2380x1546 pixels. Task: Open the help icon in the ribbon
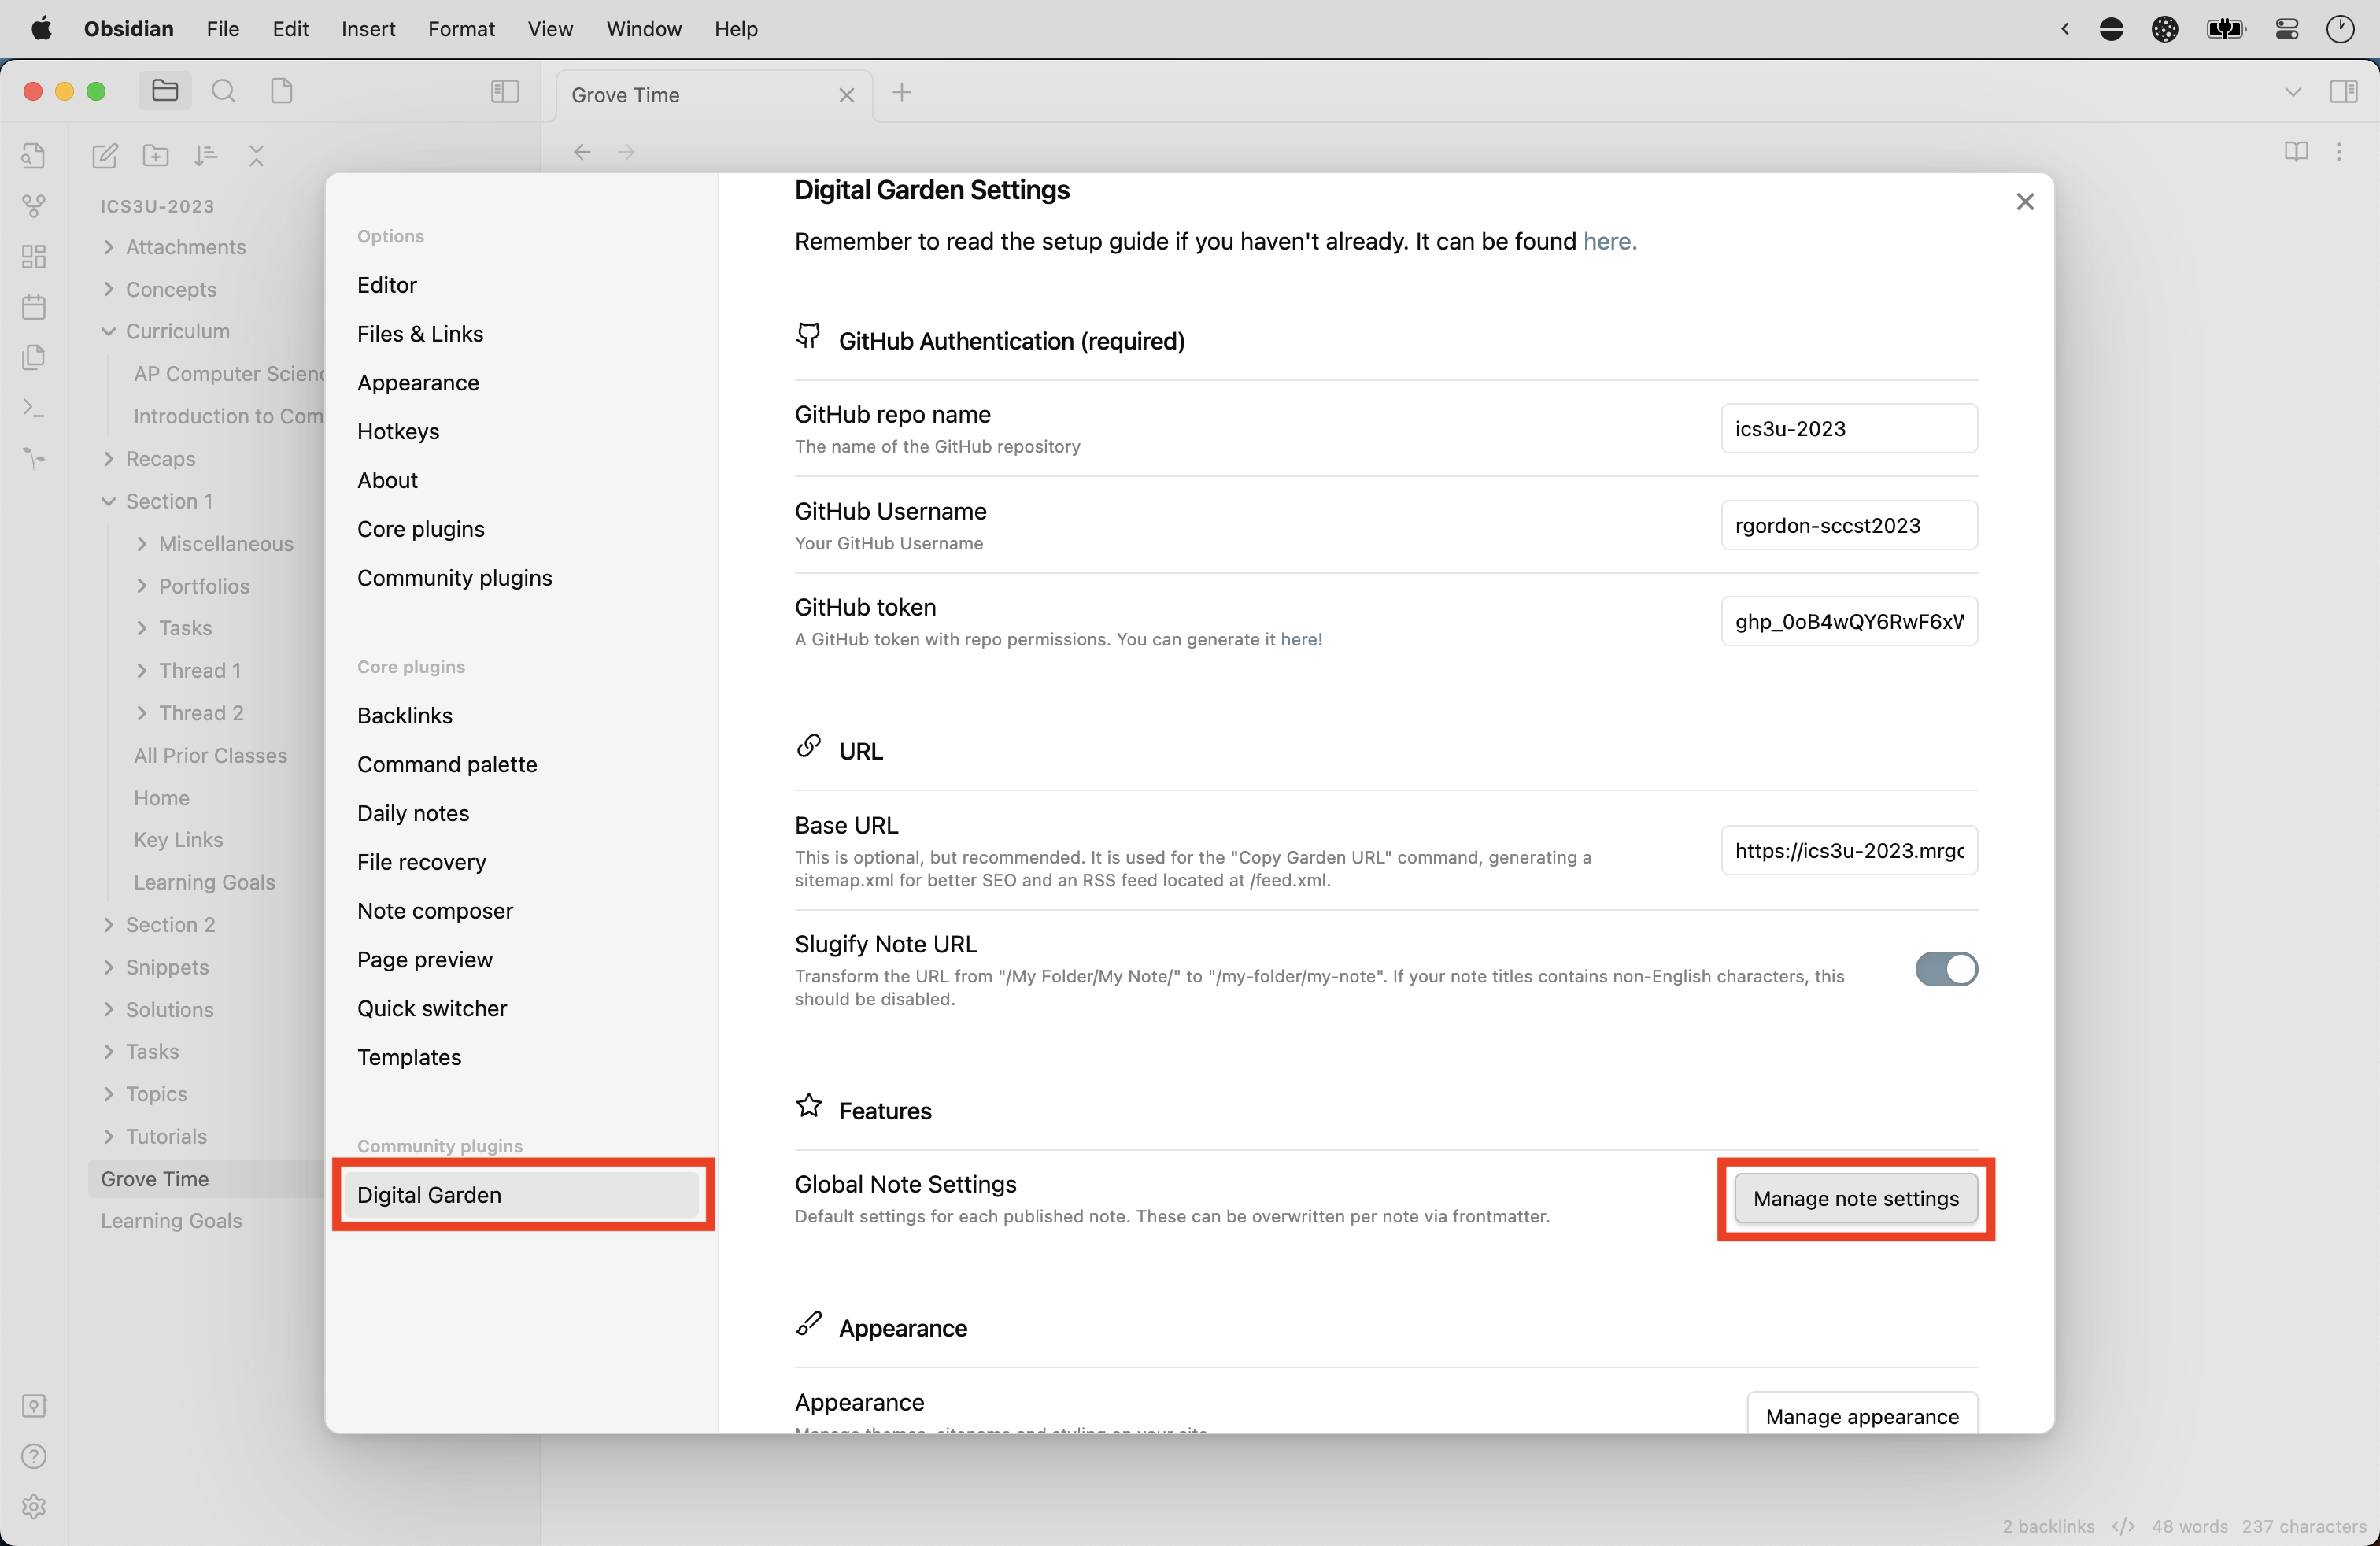coord(33,1456)
